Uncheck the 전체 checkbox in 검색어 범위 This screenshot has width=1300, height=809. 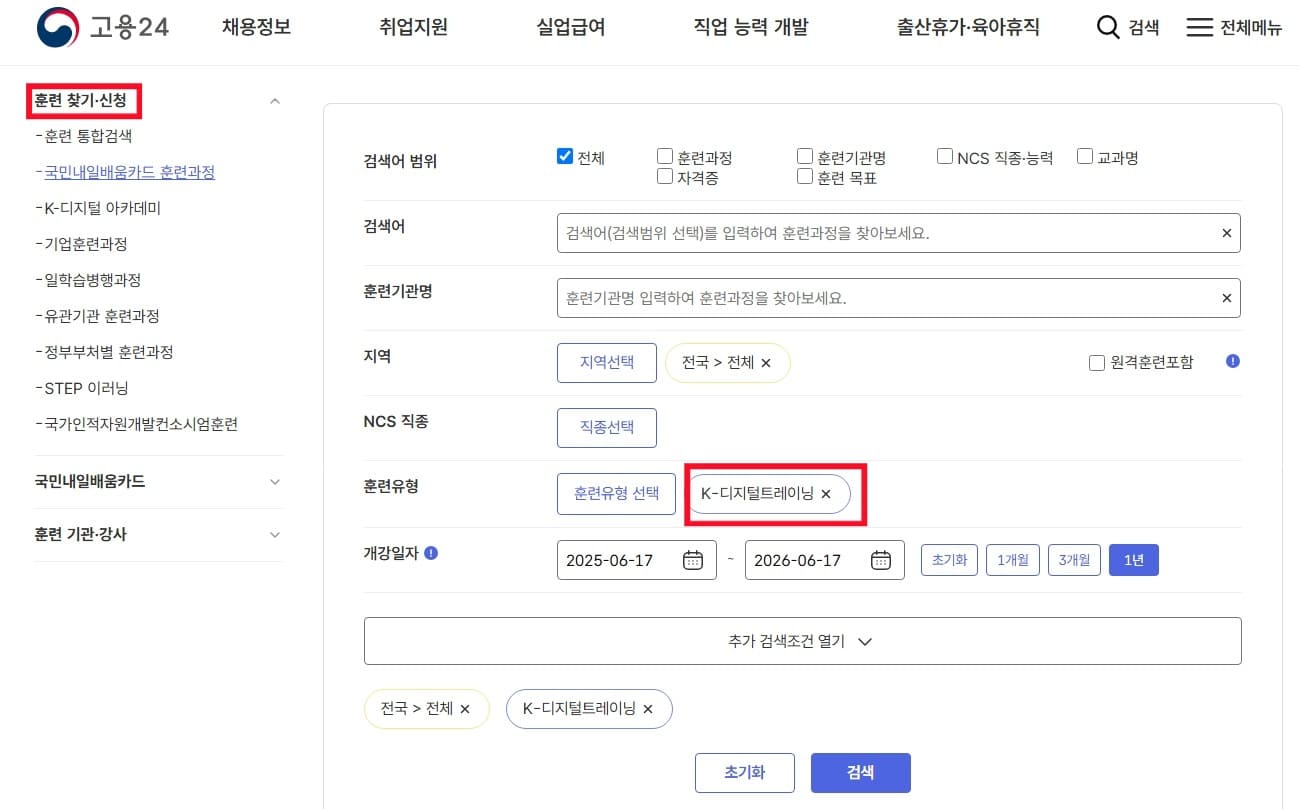[x=565, y=155]
